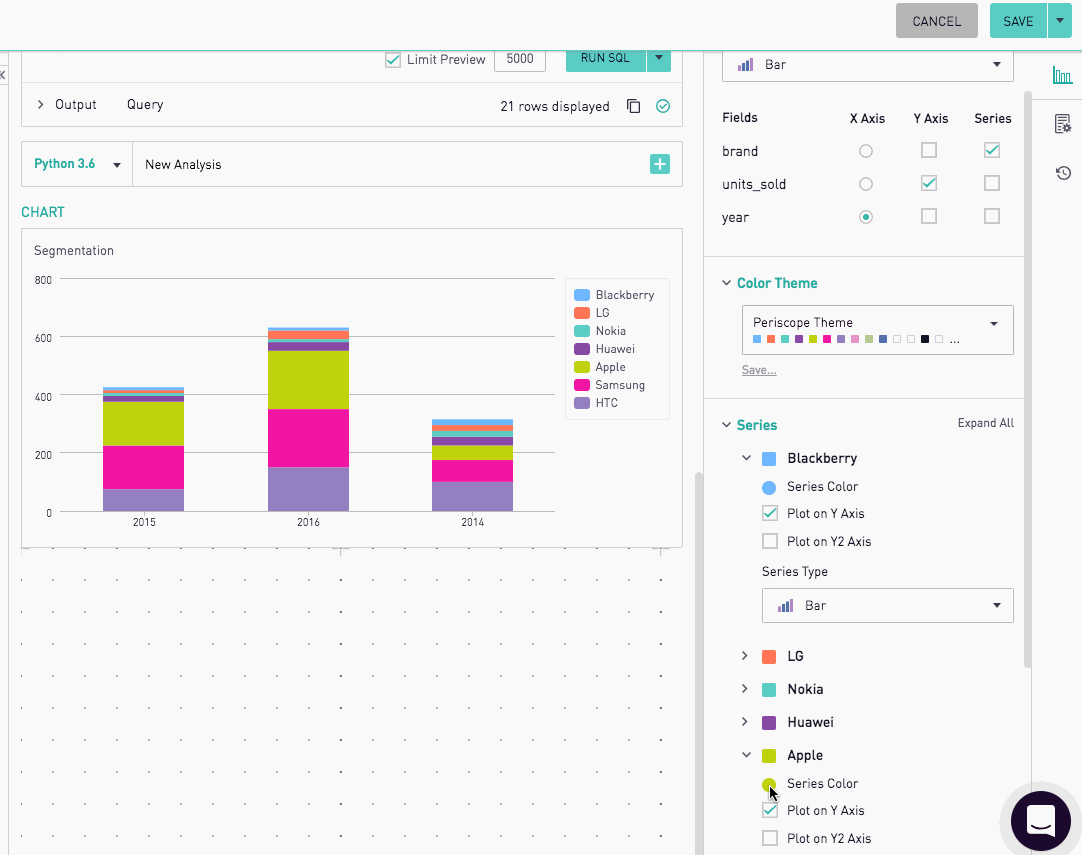
Task: Open the chart settings sidebar icon
Action: tap(1063, 75)
